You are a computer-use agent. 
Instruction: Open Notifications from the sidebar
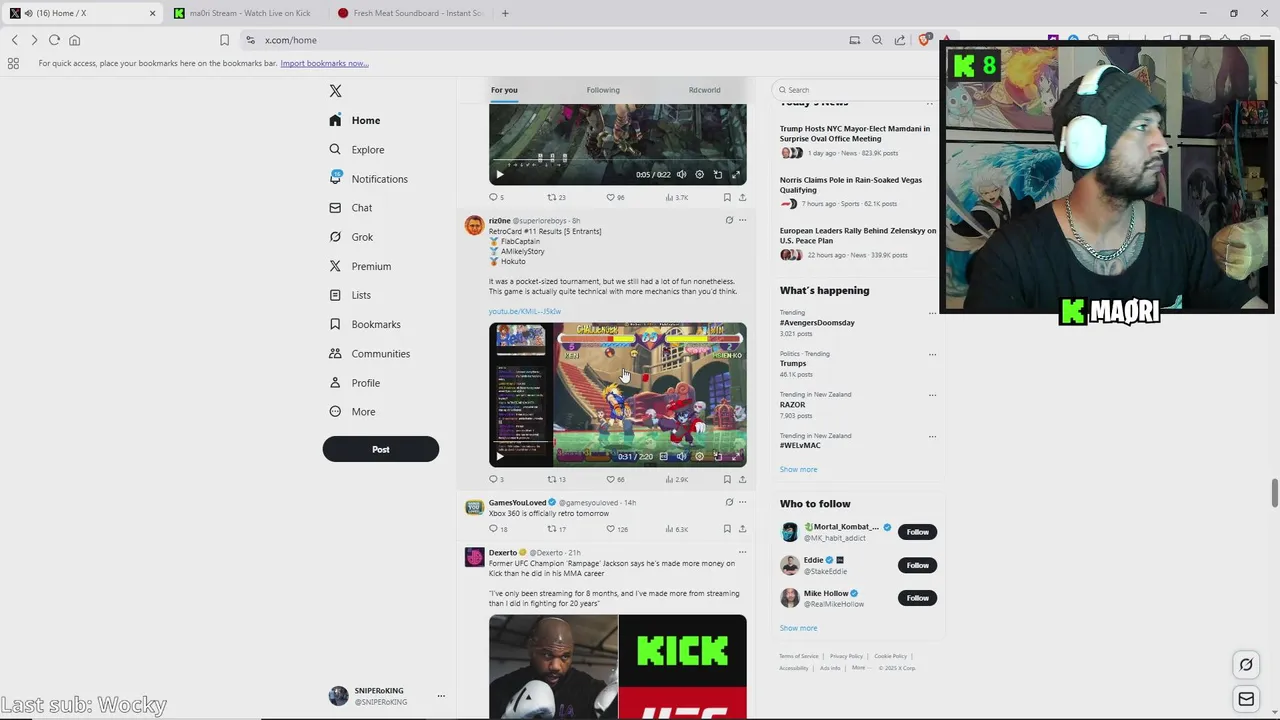[x=368, y=179]
